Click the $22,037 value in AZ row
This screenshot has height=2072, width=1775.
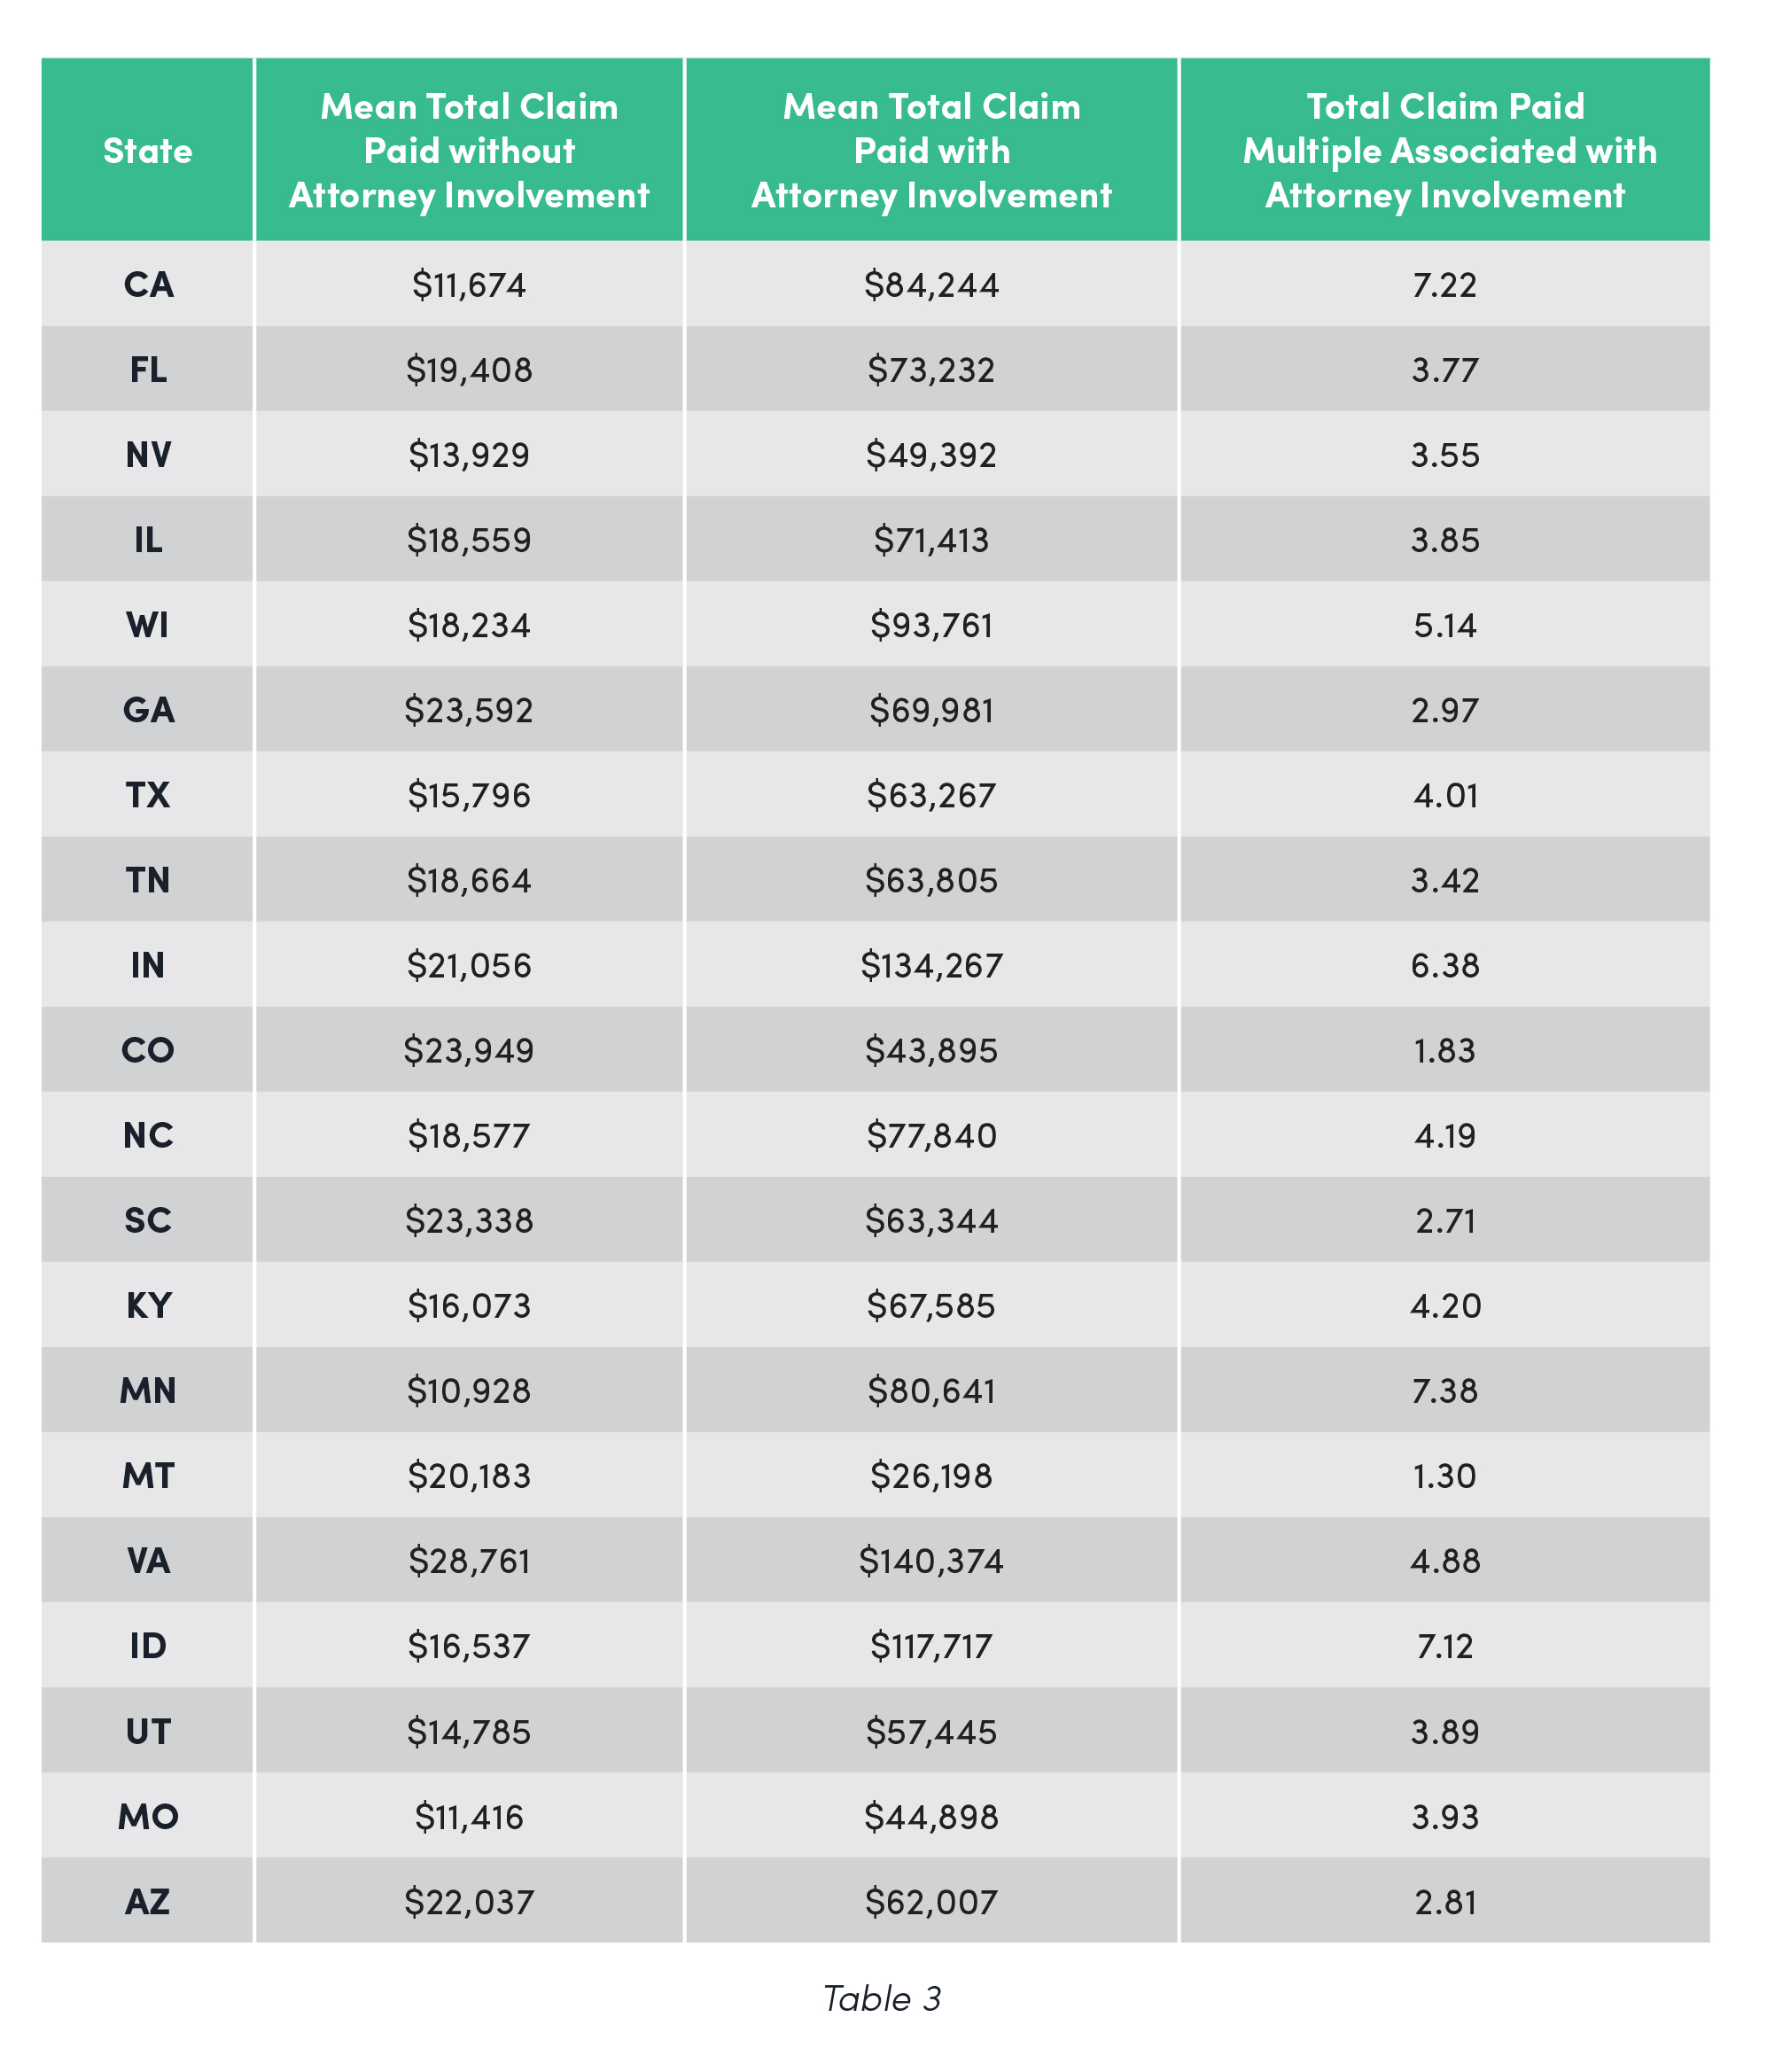469,1901
